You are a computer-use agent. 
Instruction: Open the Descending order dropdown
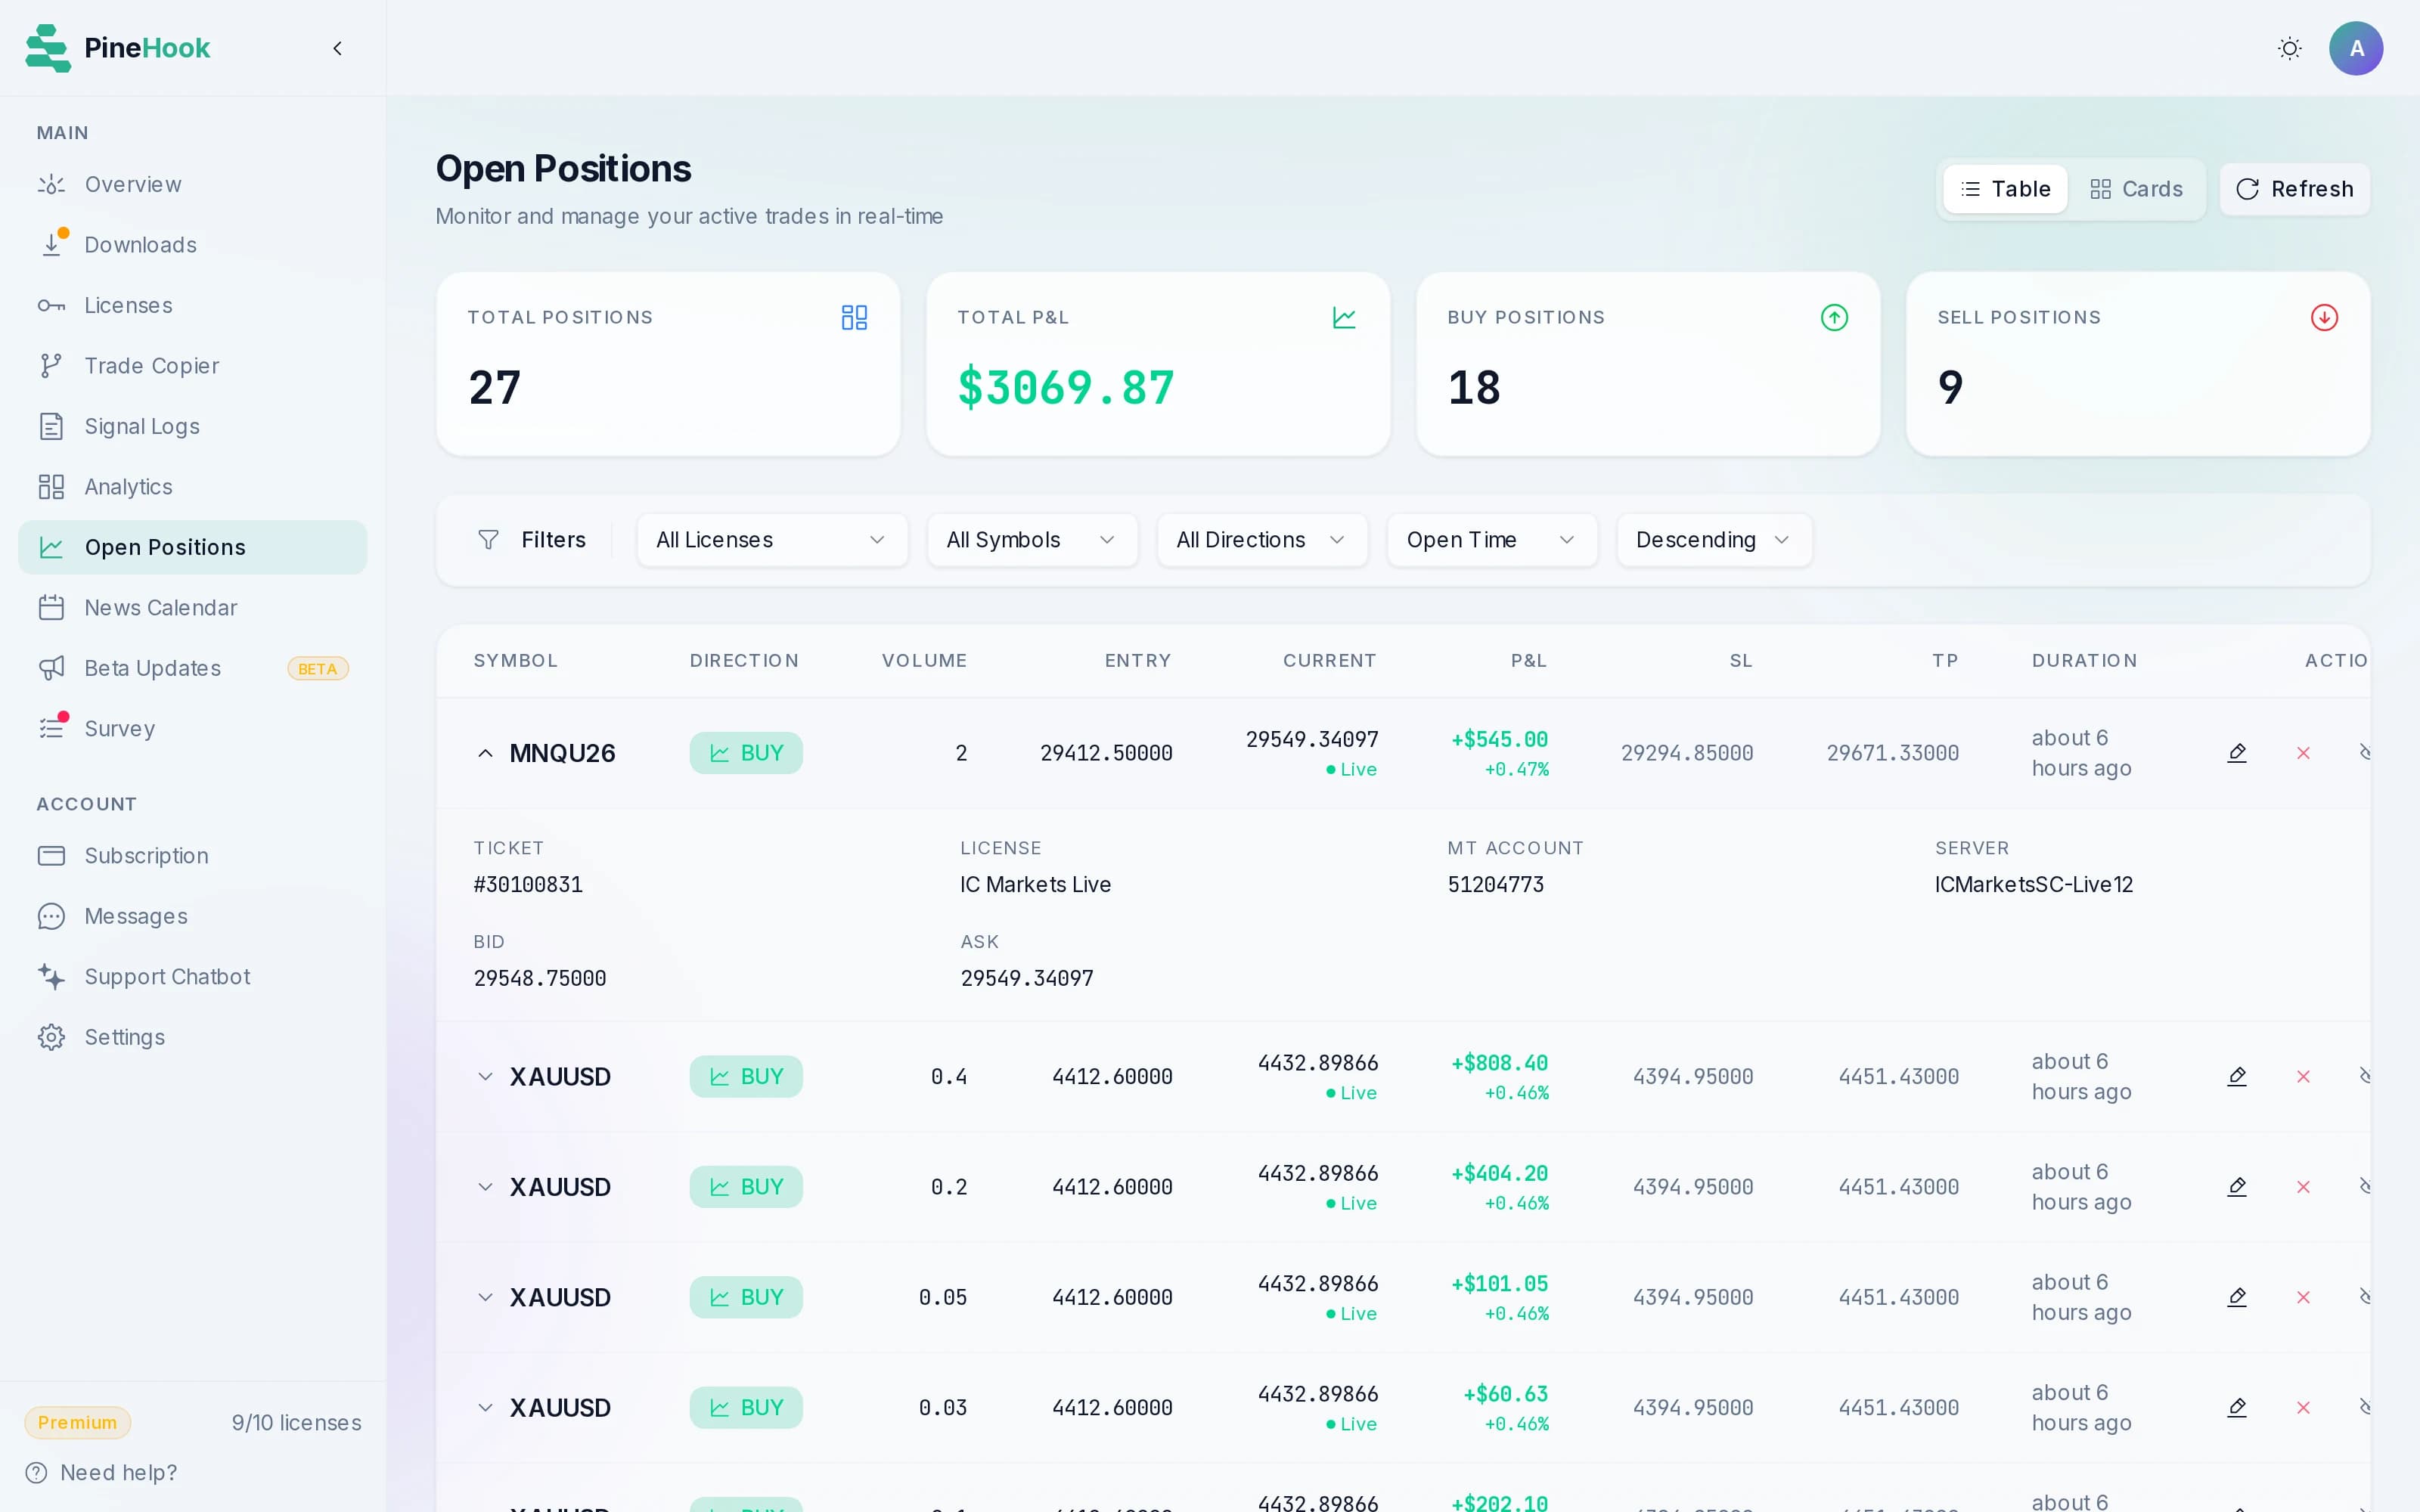pyautogui.click(x=1714, y=540)
